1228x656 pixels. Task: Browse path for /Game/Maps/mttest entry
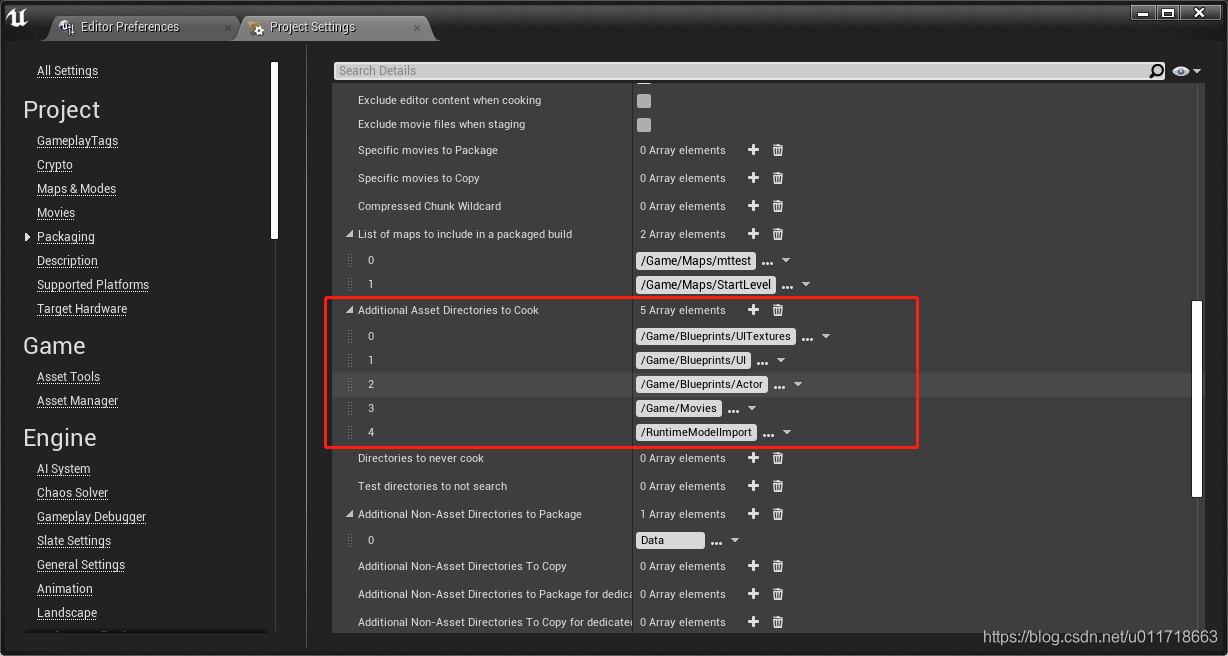767,262
